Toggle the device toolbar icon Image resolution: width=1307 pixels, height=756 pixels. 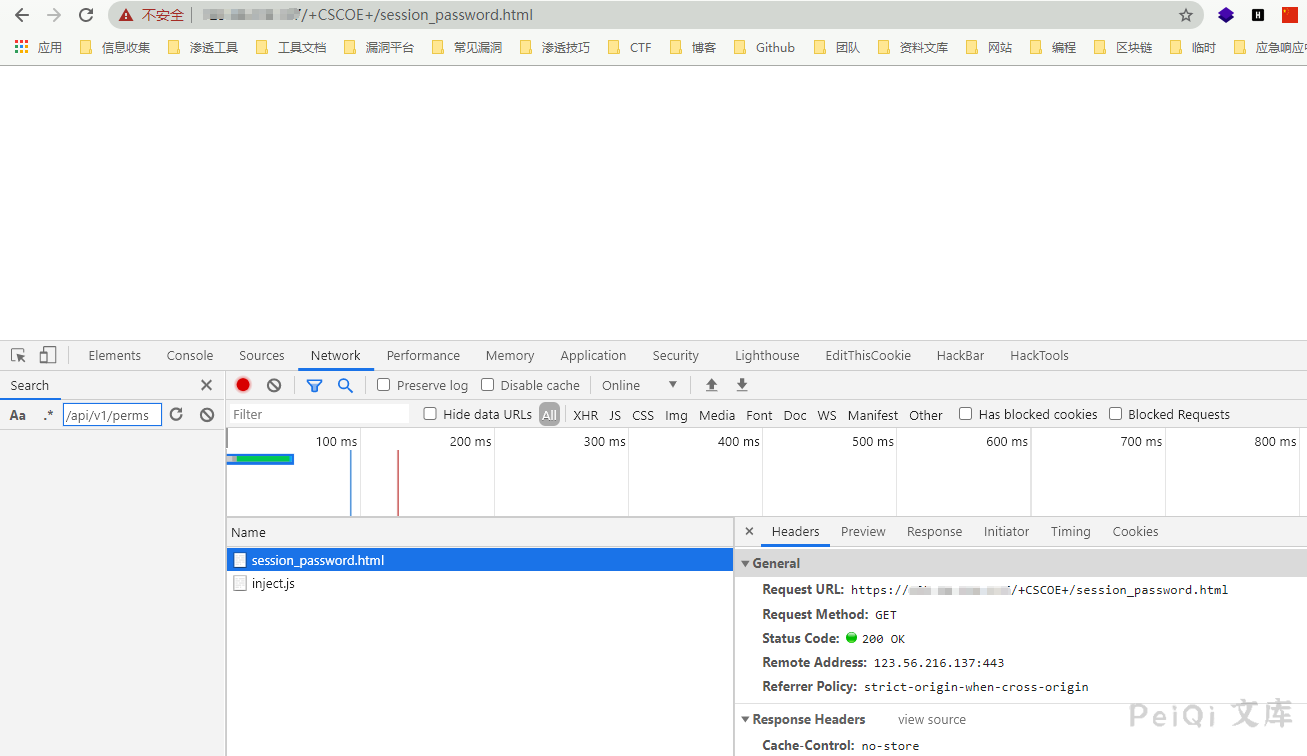[x=48, y=355]
